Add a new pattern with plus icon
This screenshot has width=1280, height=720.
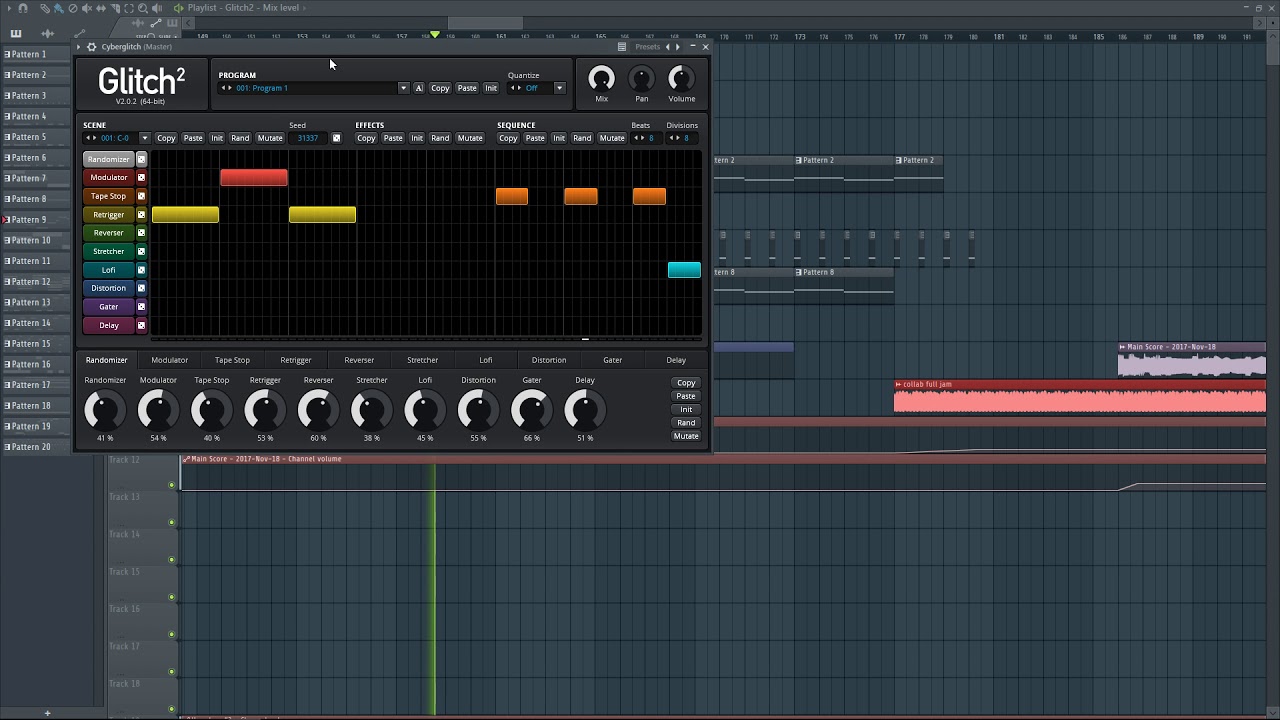(47, 713)
